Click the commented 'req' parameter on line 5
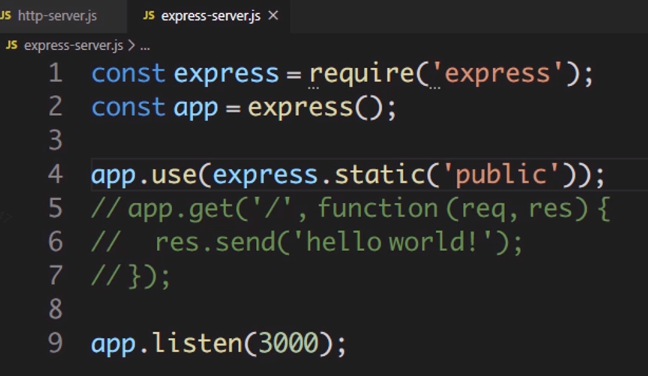648x376 pixels. [483, 210]
